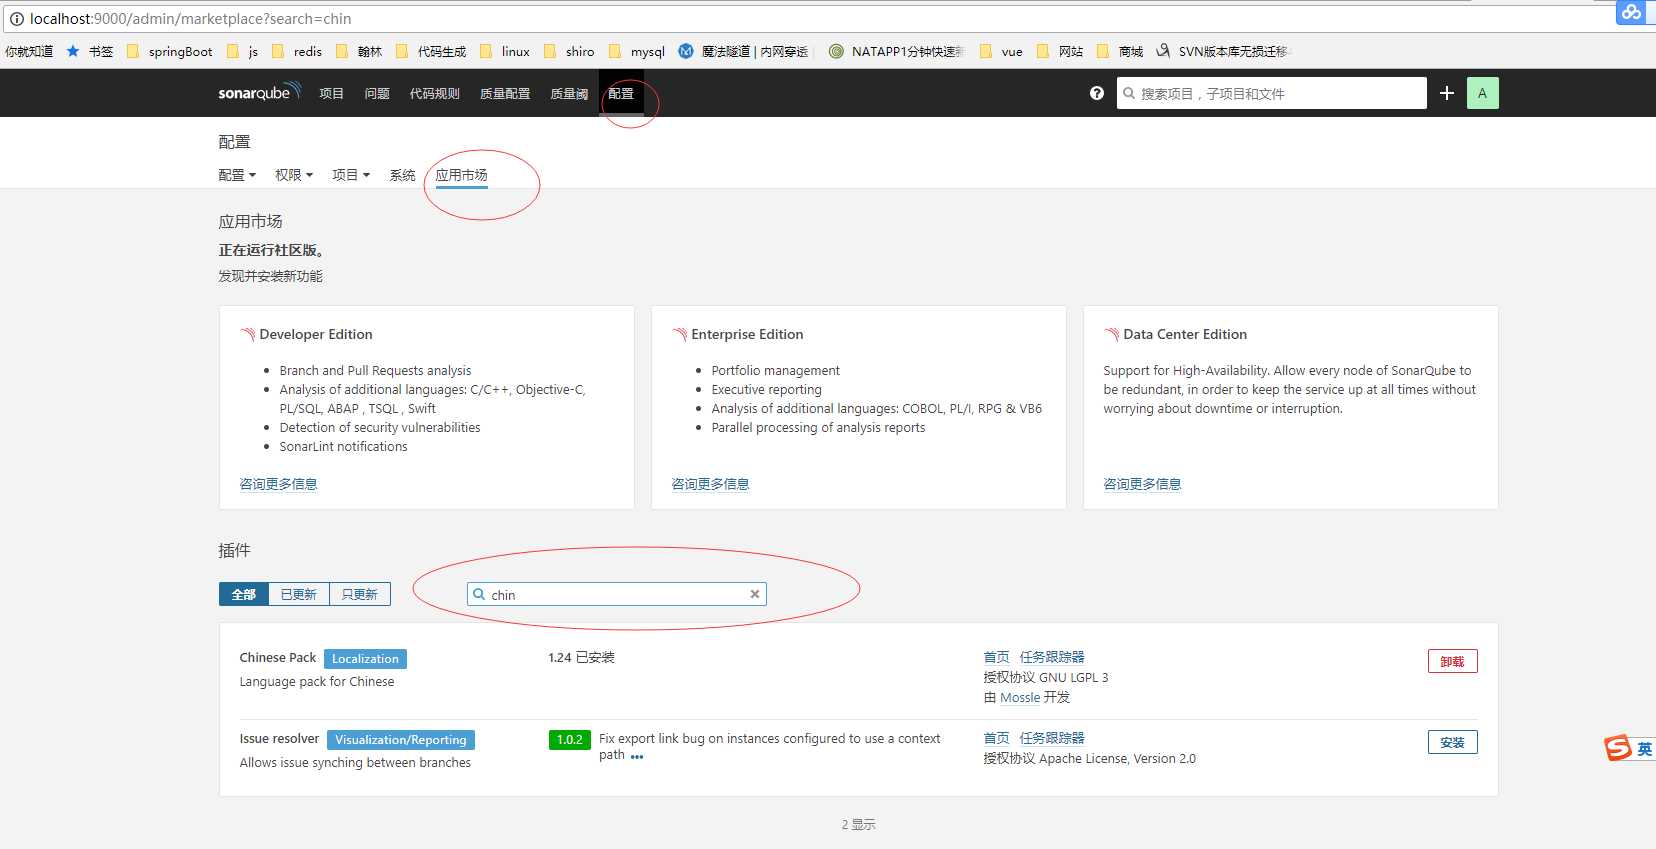Screen dimensions: 1656x849
Task: Click the Visualization/Reporting category tag
Action: click(x=401, y=740)
